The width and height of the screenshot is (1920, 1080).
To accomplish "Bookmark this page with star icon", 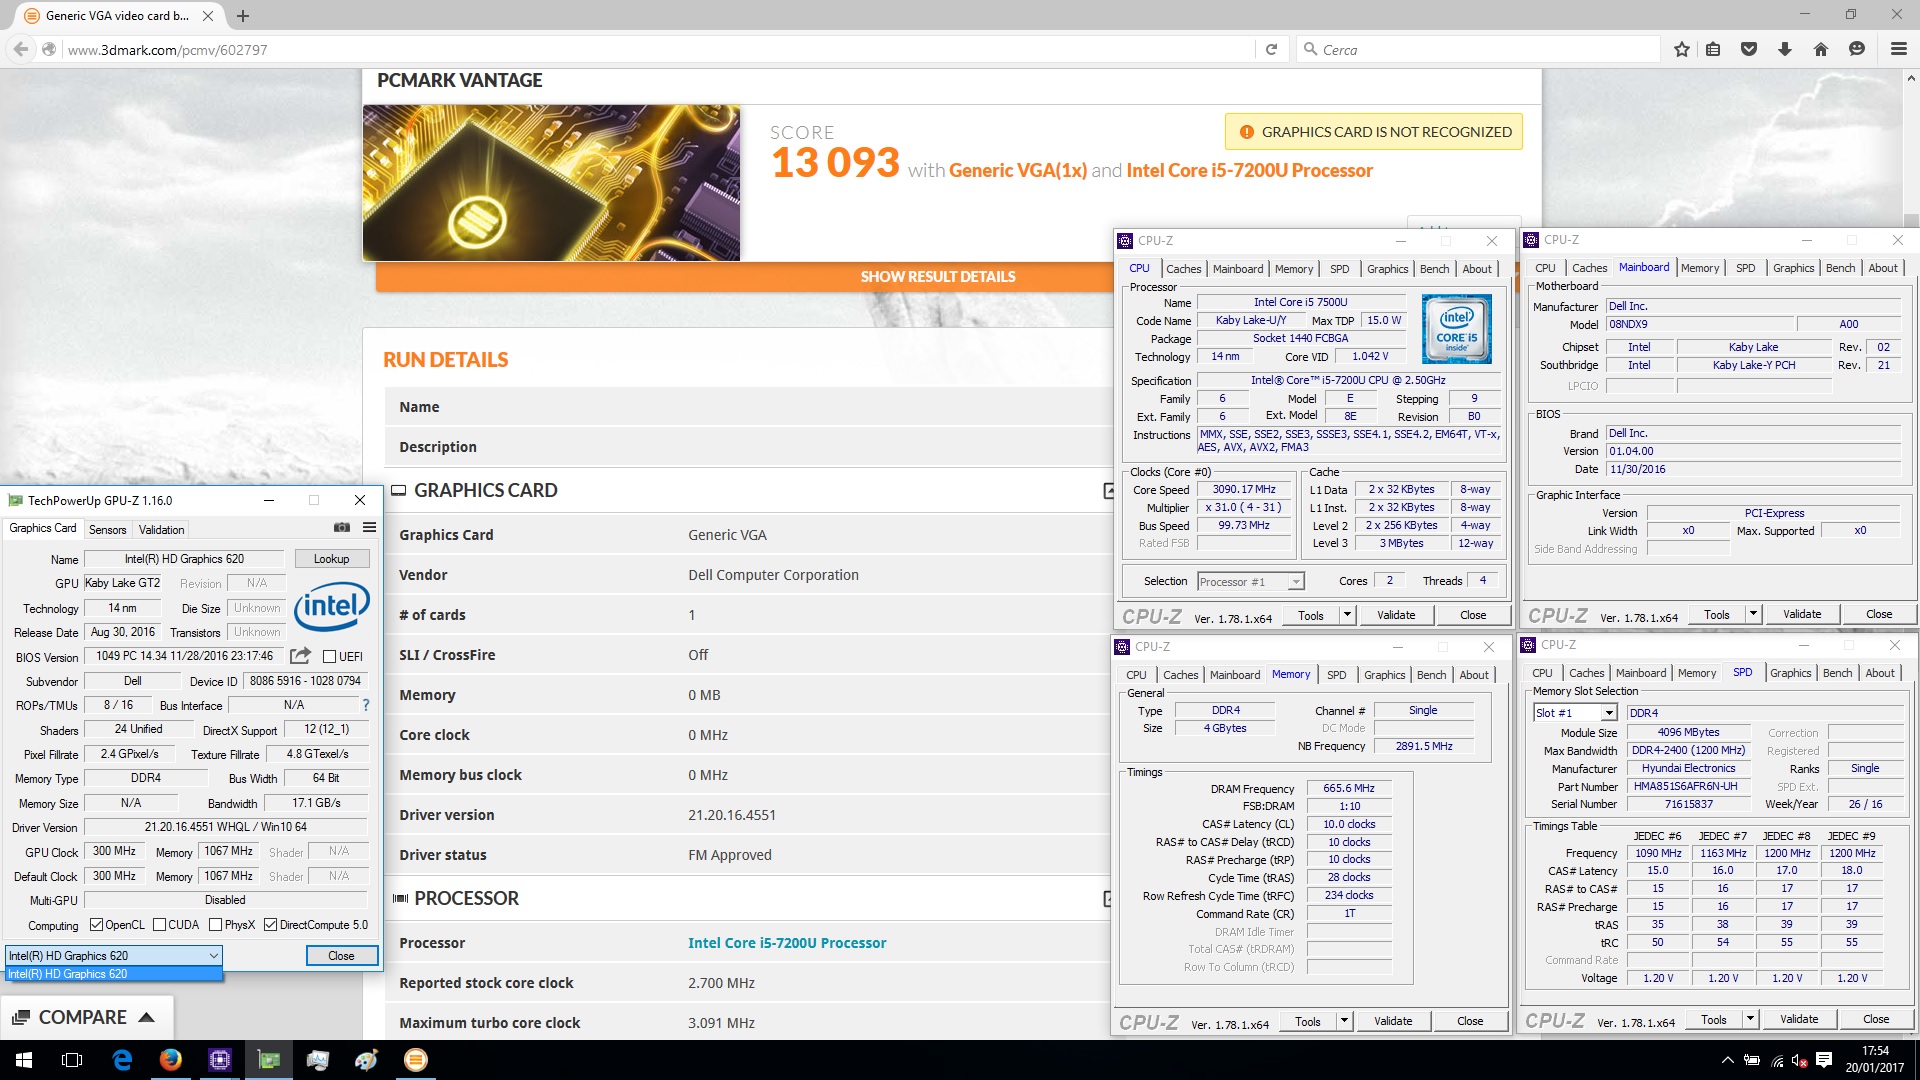I will pyautogui.click(x=1682, y=49).
